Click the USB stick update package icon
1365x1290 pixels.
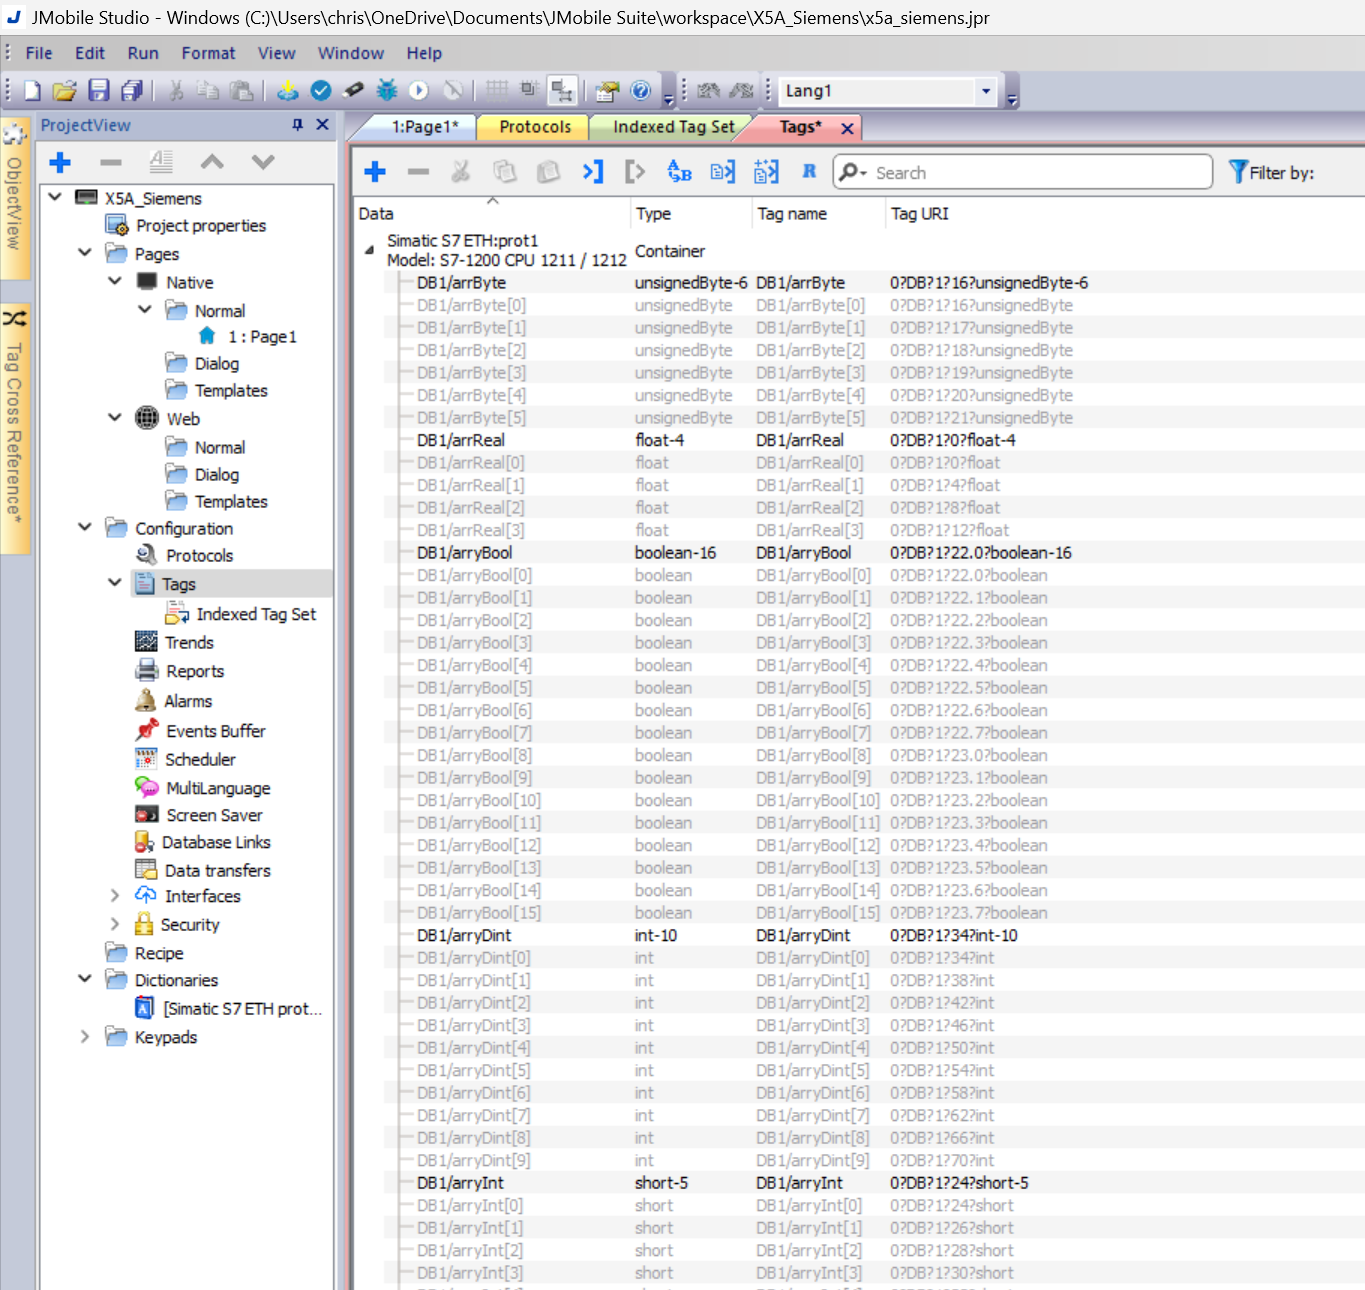[353, 91]
